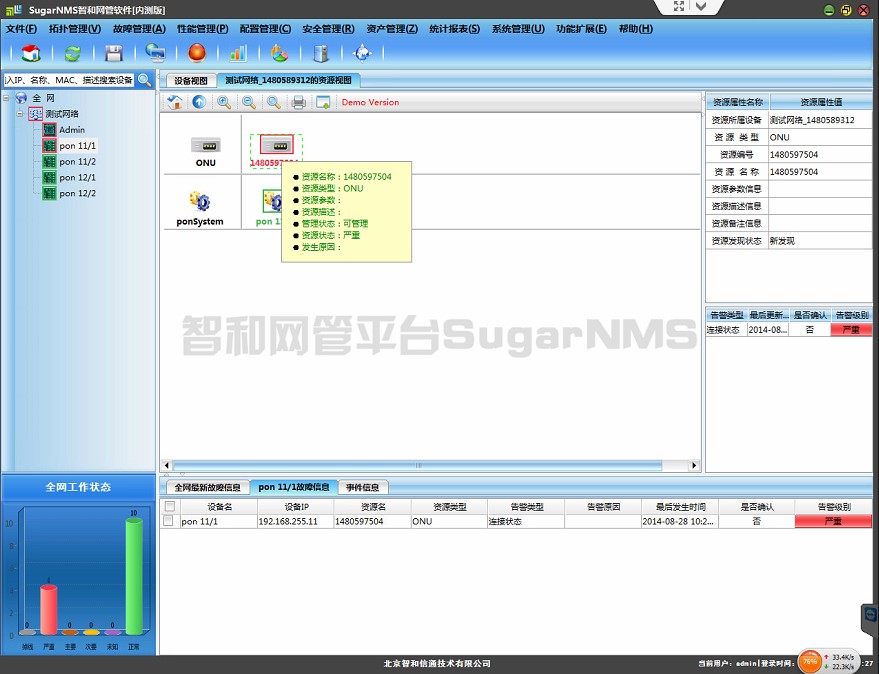Open the 系统管理(U) menu

click(518, 29)
